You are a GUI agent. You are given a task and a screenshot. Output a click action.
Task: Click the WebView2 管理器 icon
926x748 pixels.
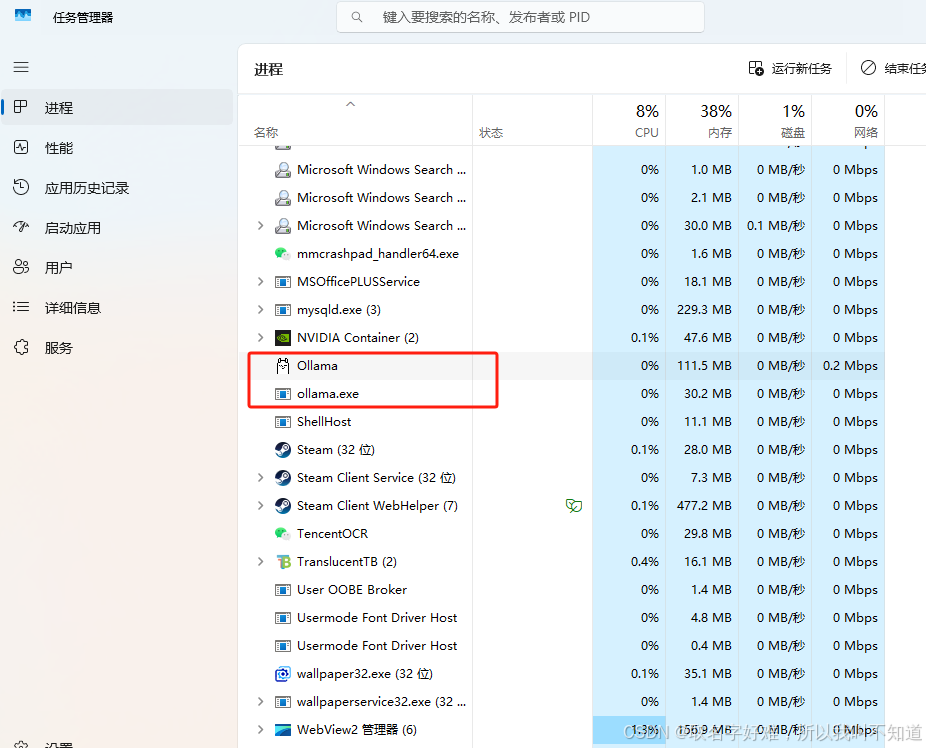(x=283, y=730)
